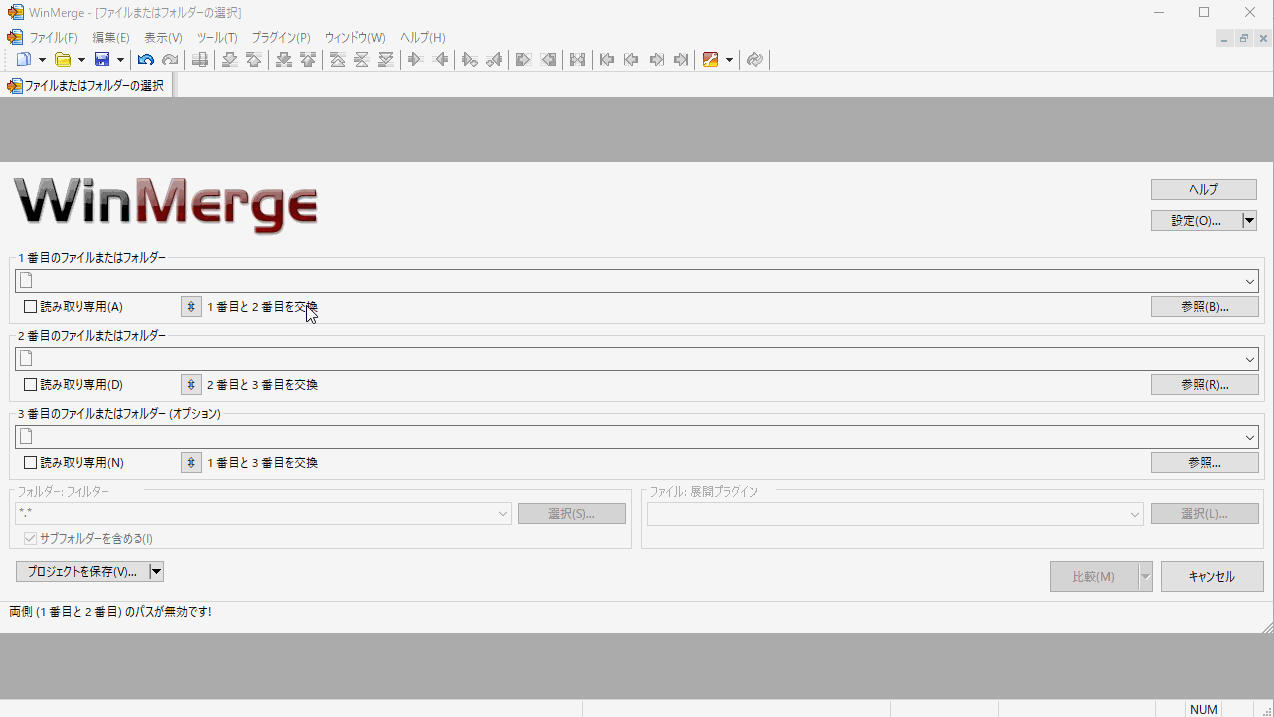1274x717 pixels.
Task: Click the Redo toolbar icon
Action: (x=171, y=60)
